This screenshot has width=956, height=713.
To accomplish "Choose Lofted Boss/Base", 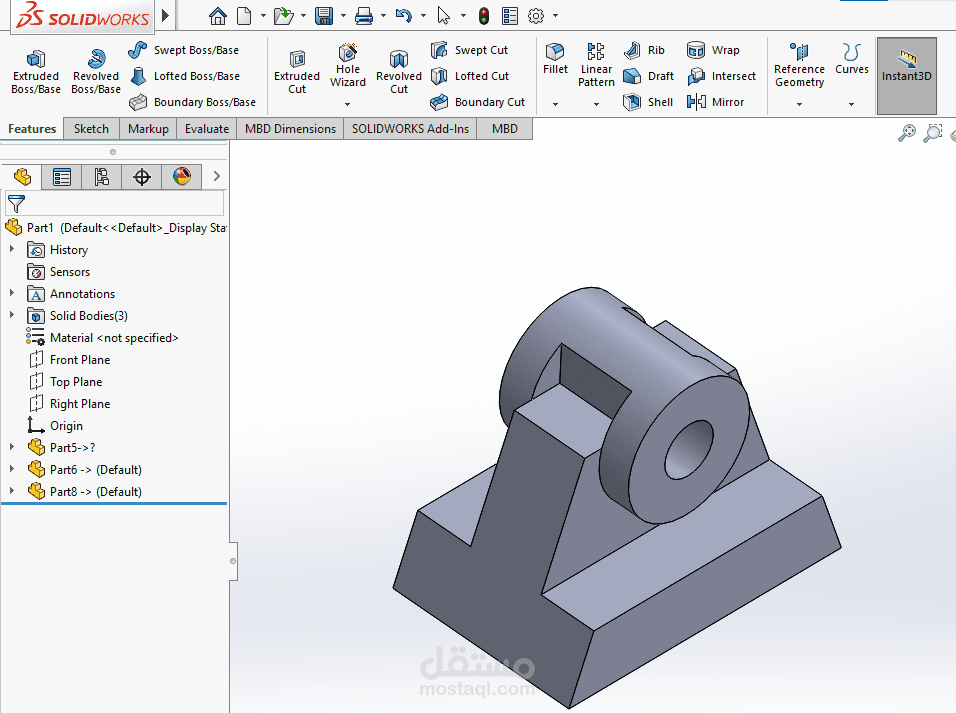I will [184, 76].
